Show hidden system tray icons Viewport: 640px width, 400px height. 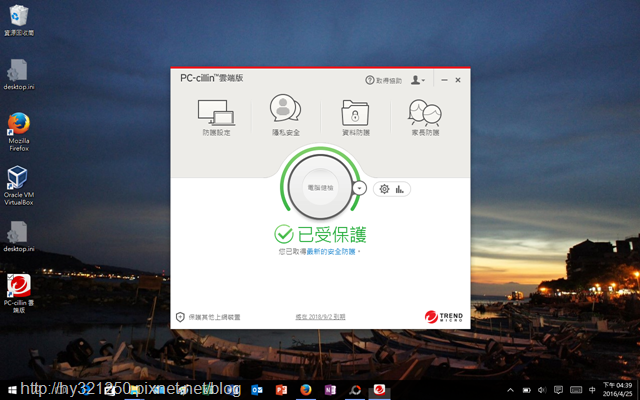click(510, 390)
